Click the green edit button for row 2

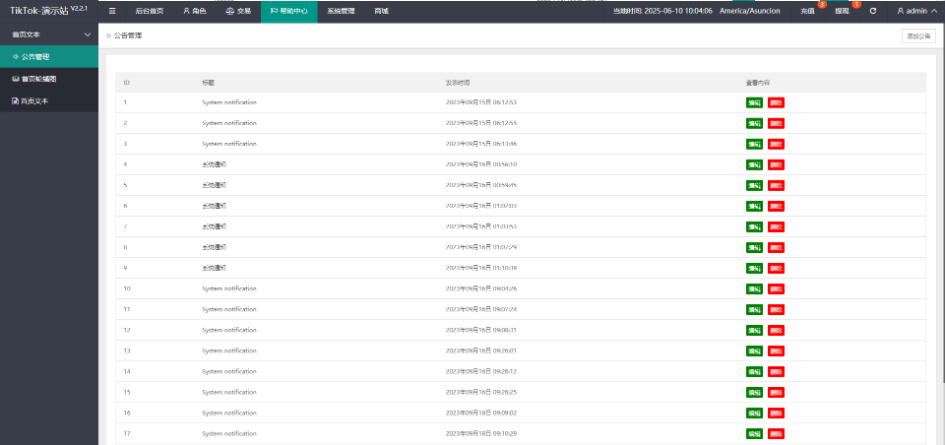[754, 123]
